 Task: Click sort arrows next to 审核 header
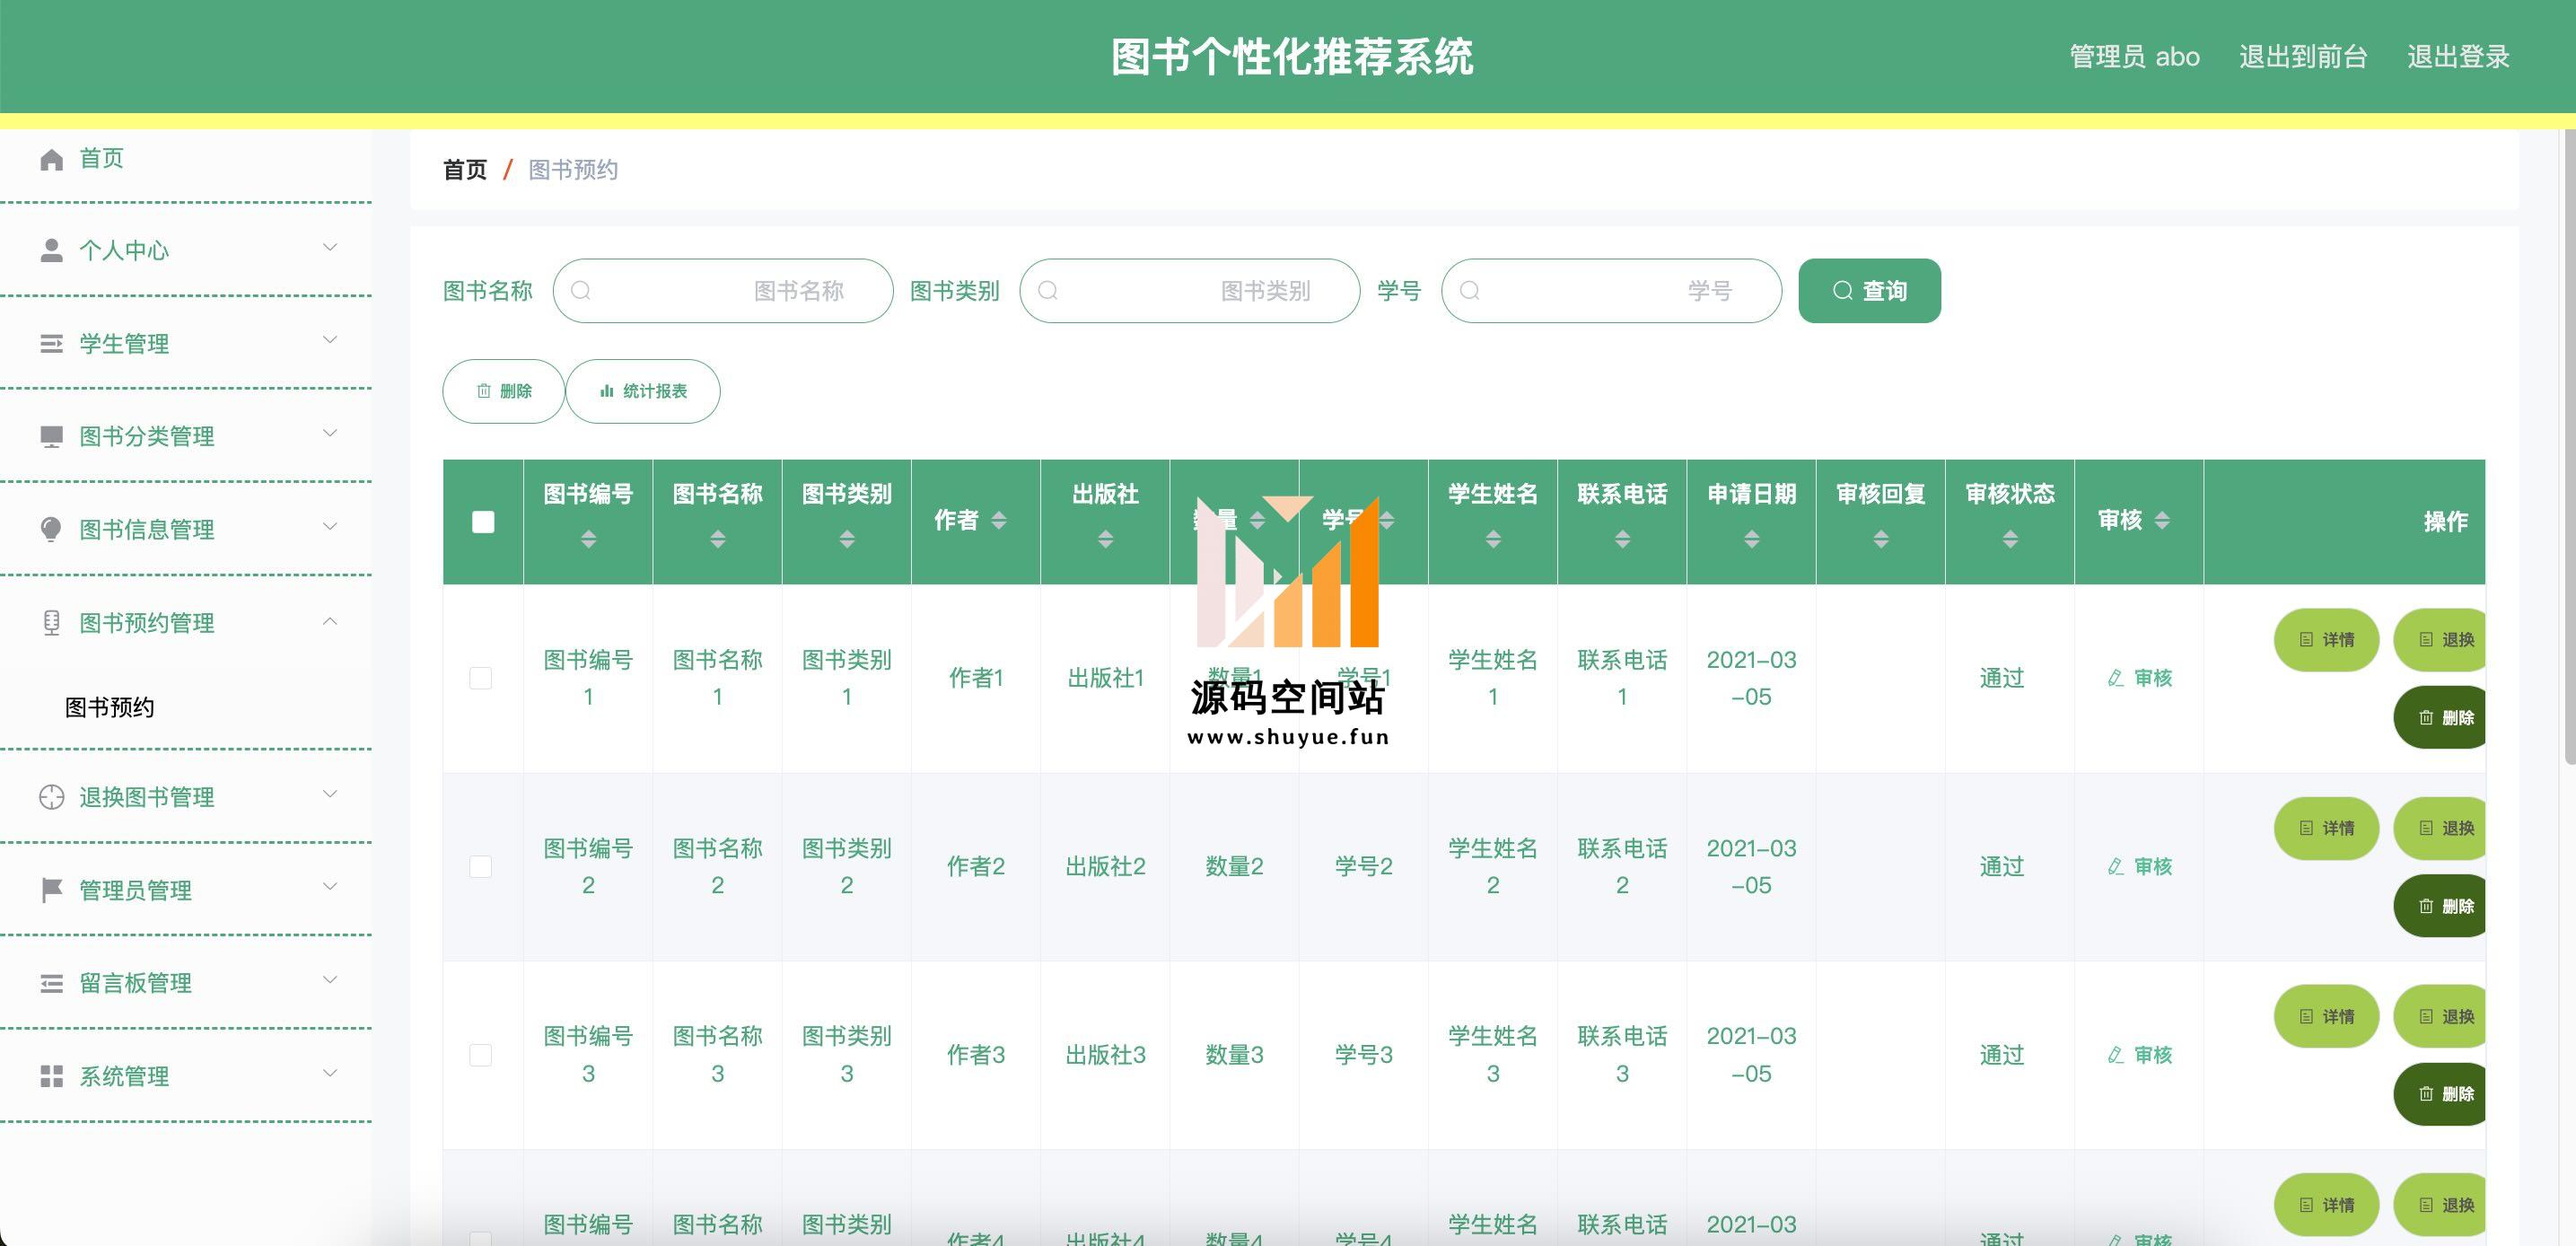click(2162, 521)
